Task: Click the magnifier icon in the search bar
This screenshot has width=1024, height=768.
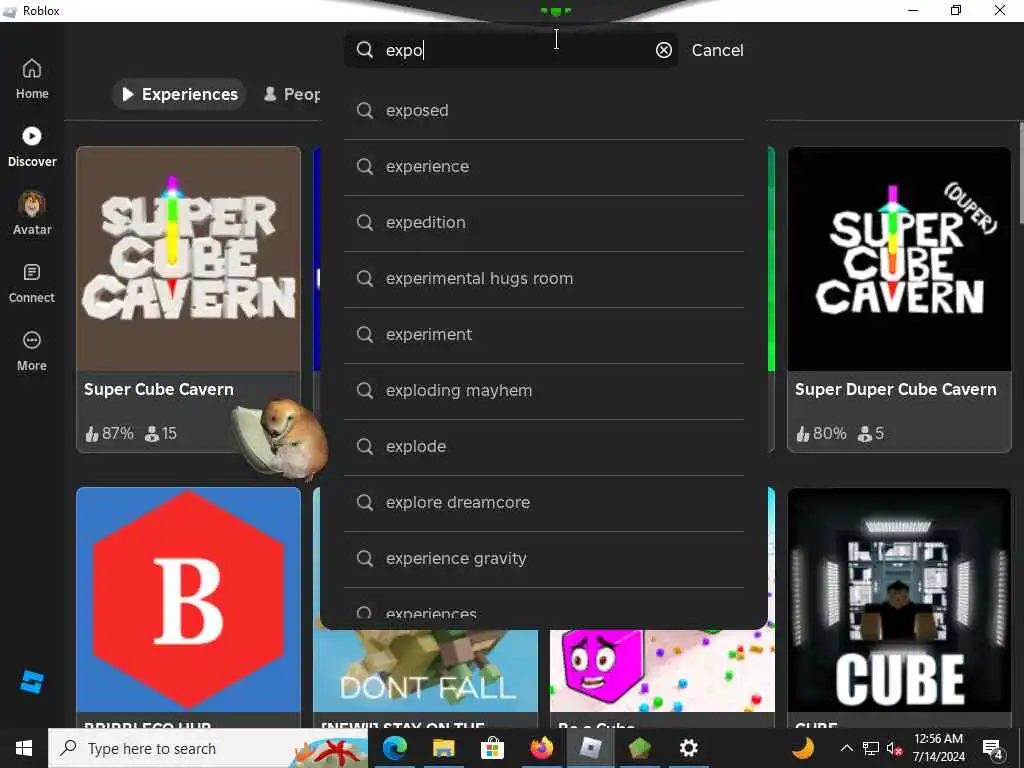Action: [x=364, y=50]
